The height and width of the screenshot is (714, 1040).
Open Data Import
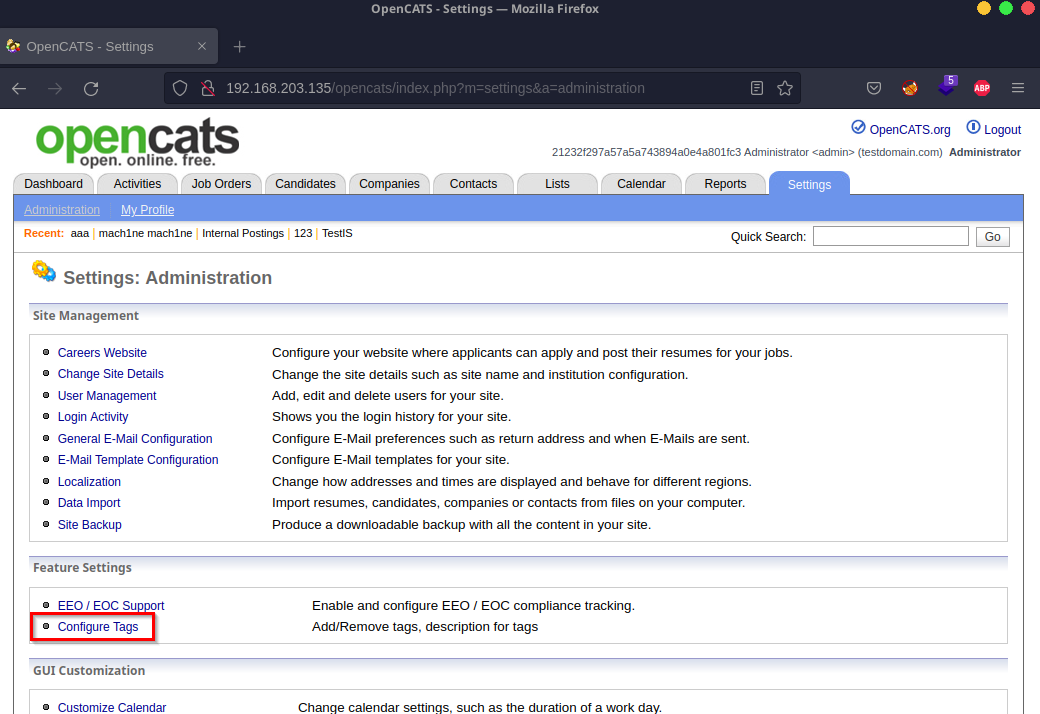tap(89, 503)
